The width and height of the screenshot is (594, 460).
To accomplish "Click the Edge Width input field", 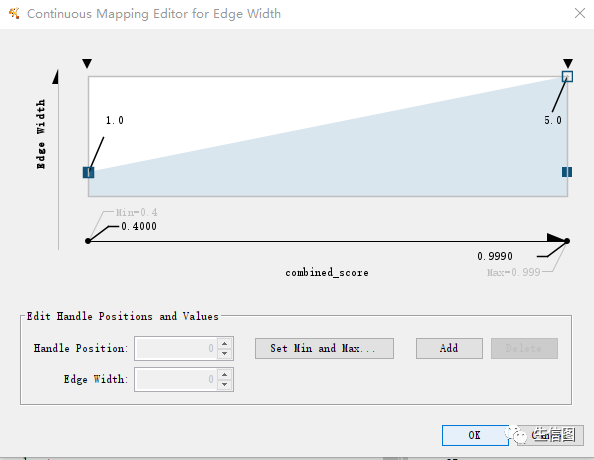I will tap(176, 379).
